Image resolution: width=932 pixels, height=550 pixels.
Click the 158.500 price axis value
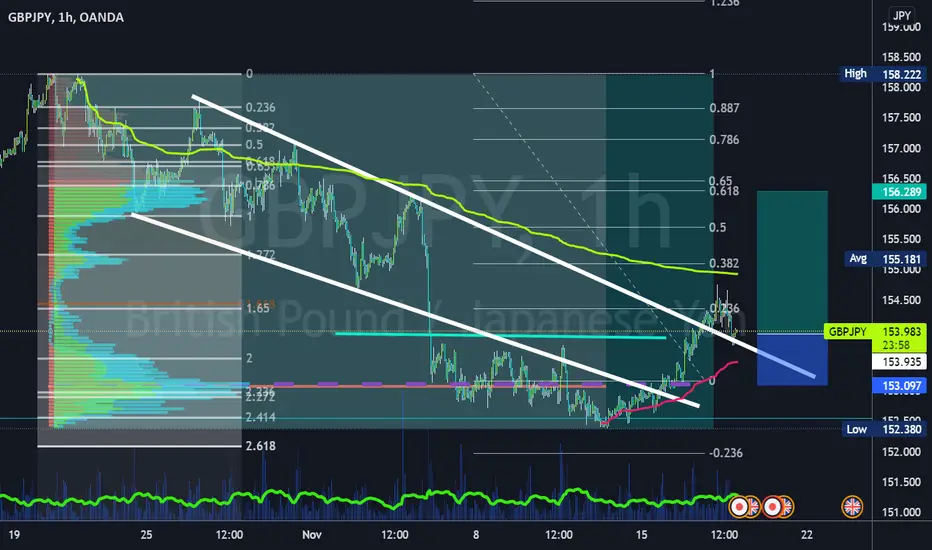pos(901,57)
